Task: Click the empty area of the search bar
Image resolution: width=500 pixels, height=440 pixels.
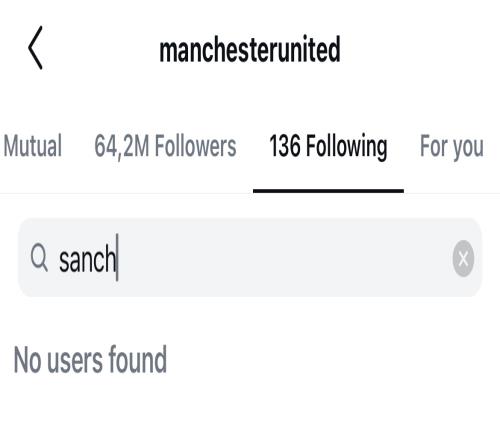Action: tap(283, 257)
